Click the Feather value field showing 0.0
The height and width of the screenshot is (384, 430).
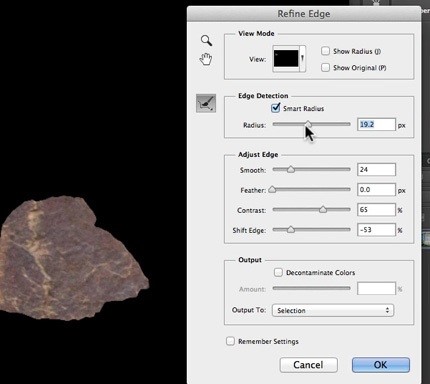pyautogui.click(x=376, y=190)
